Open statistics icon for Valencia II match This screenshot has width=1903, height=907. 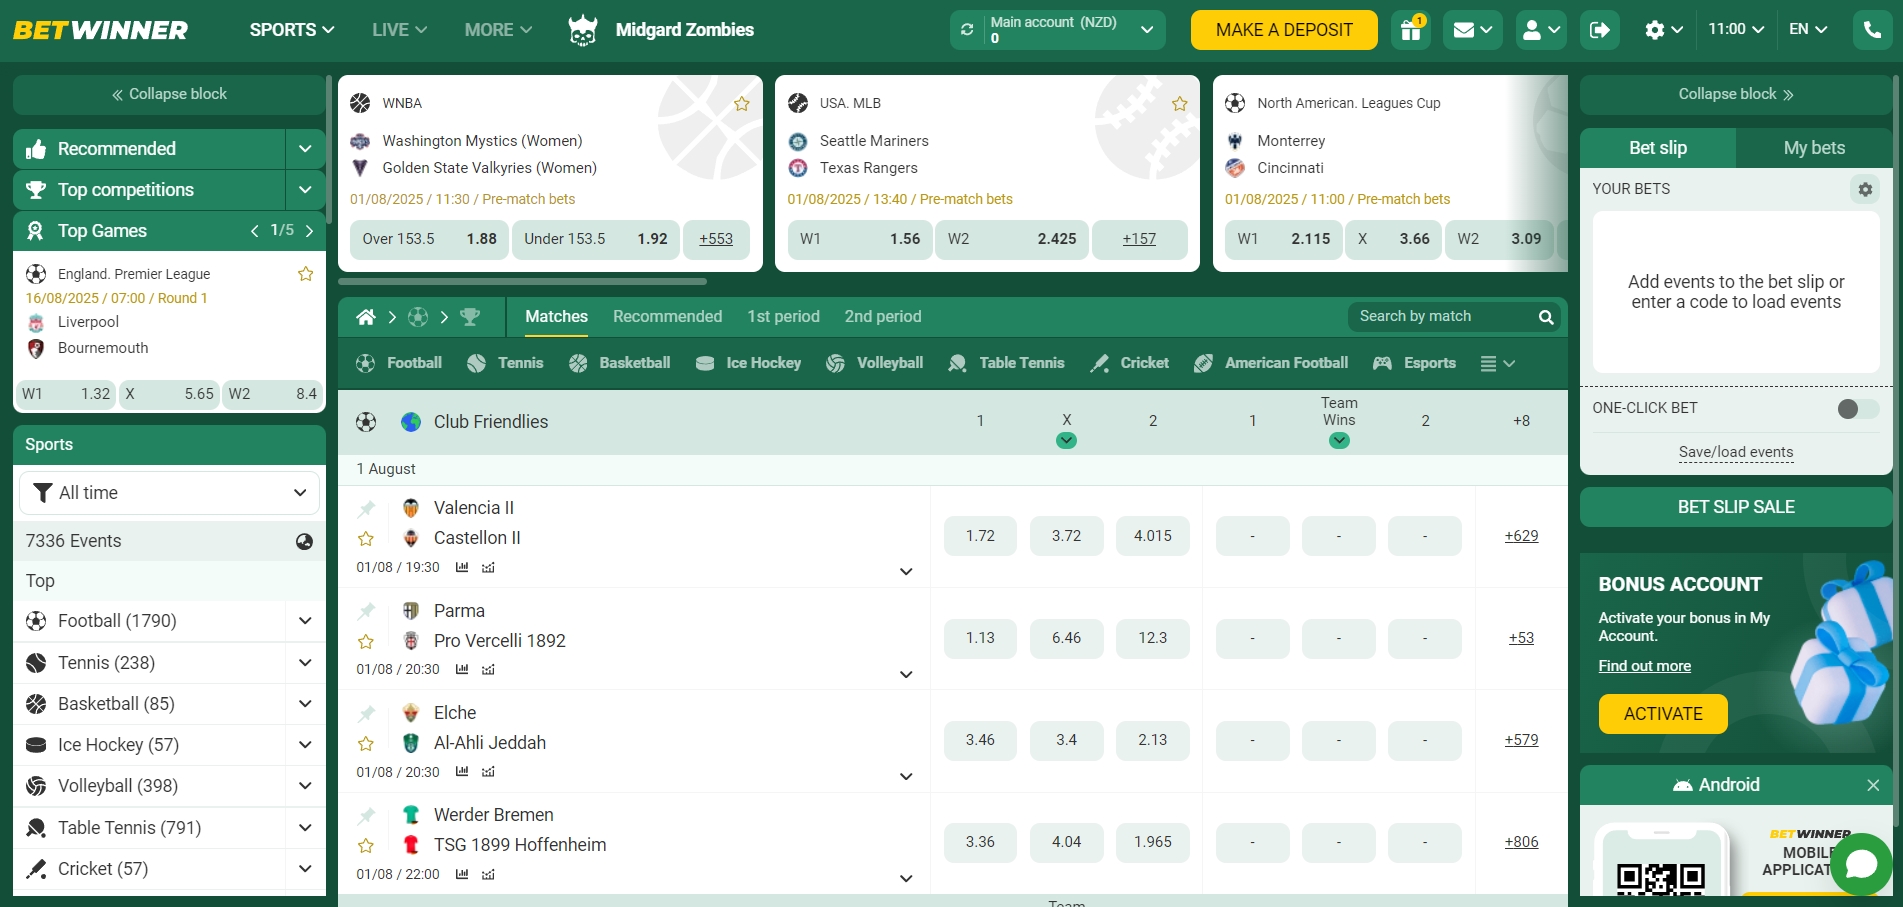tap(462, 567)
